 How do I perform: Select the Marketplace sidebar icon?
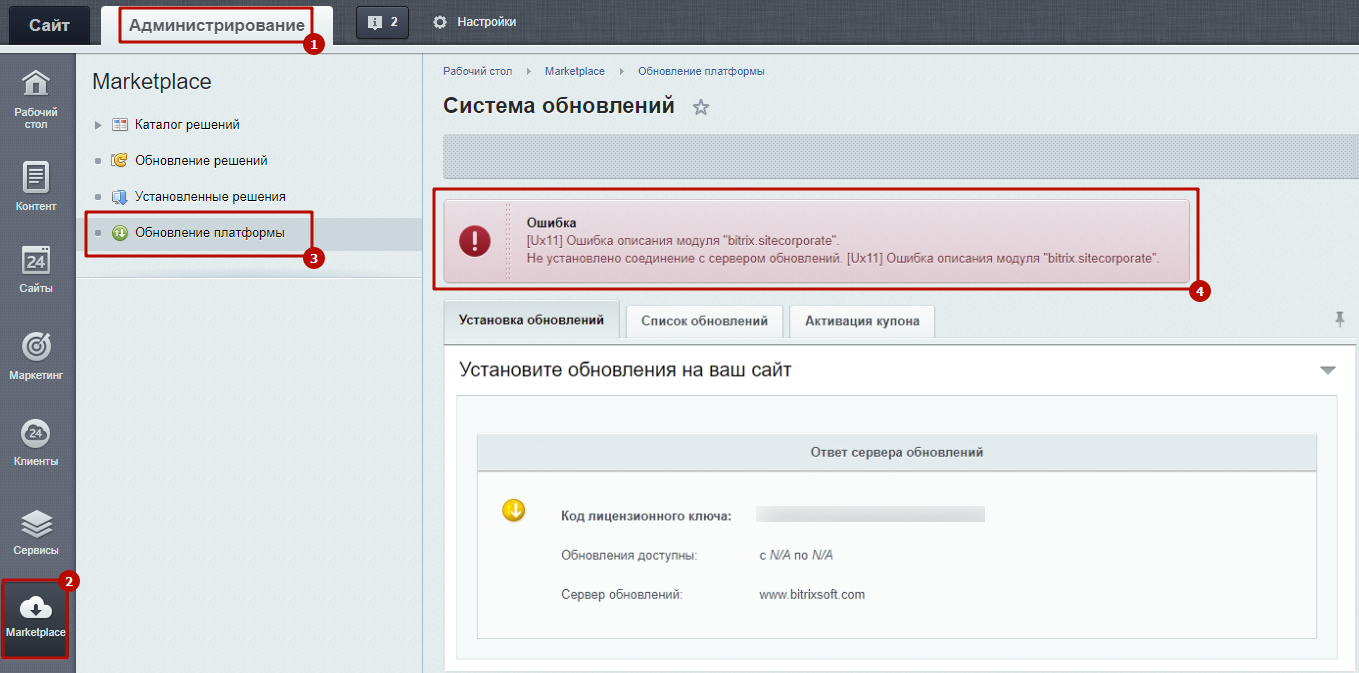(36, 616)
